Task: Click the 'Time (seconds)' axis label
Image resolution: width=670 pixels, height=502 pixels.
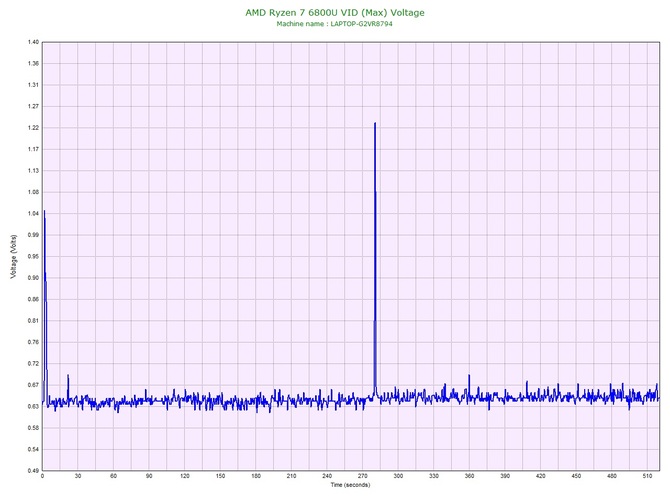Action: (x=350, y=485)
